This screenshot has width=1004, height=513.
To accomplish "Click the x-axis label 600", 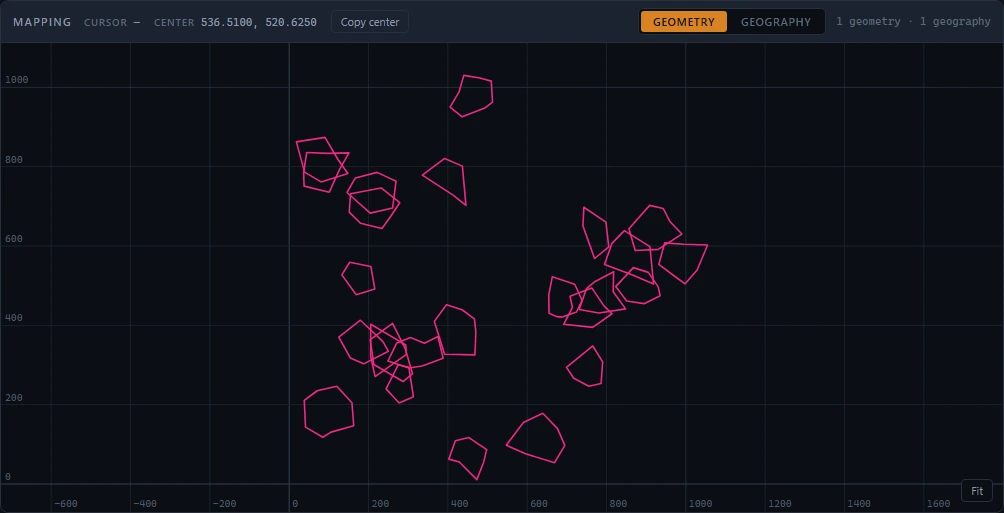I will pos(539,504).
